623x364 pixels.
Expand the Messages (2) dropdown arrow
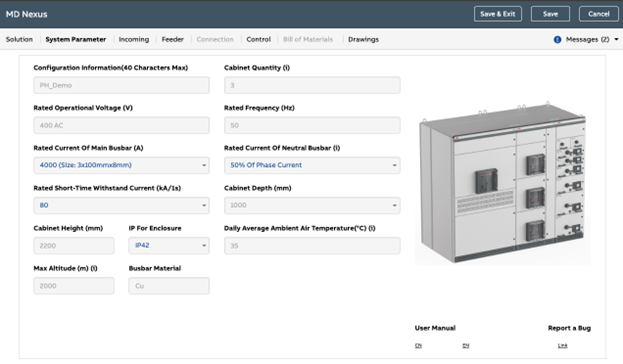point(616,39)
